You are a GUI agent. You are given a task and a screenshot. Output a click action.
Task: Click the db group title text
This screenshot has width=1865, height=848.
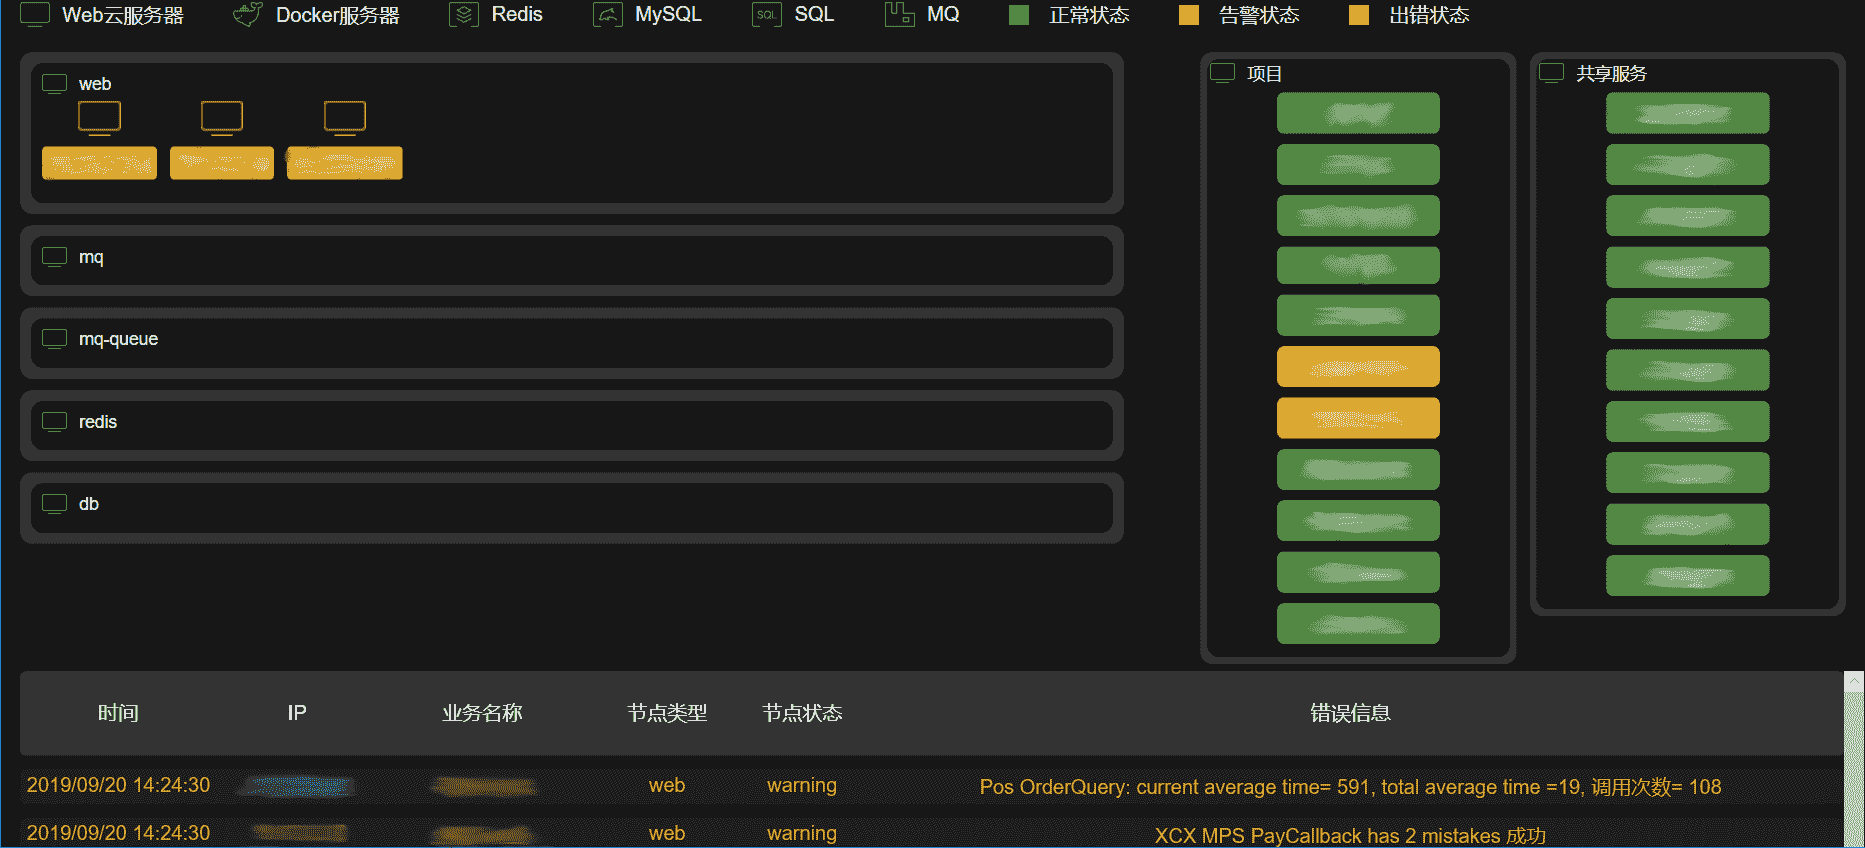tap(89, 504)
